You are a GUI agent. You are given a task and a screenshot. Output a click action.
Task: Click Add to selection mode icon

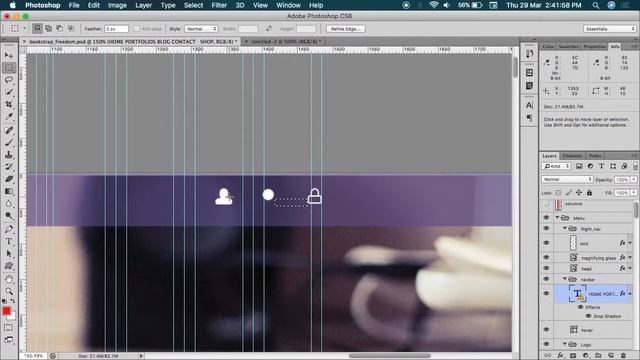point(49,28)
